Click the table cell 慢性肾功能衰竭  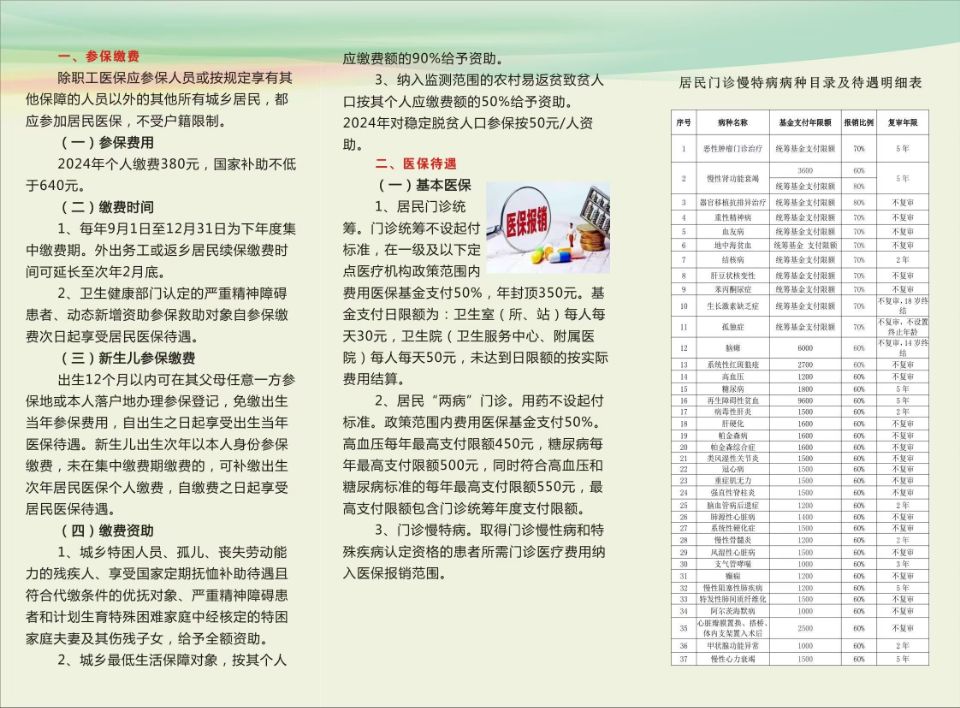(733, 178)
